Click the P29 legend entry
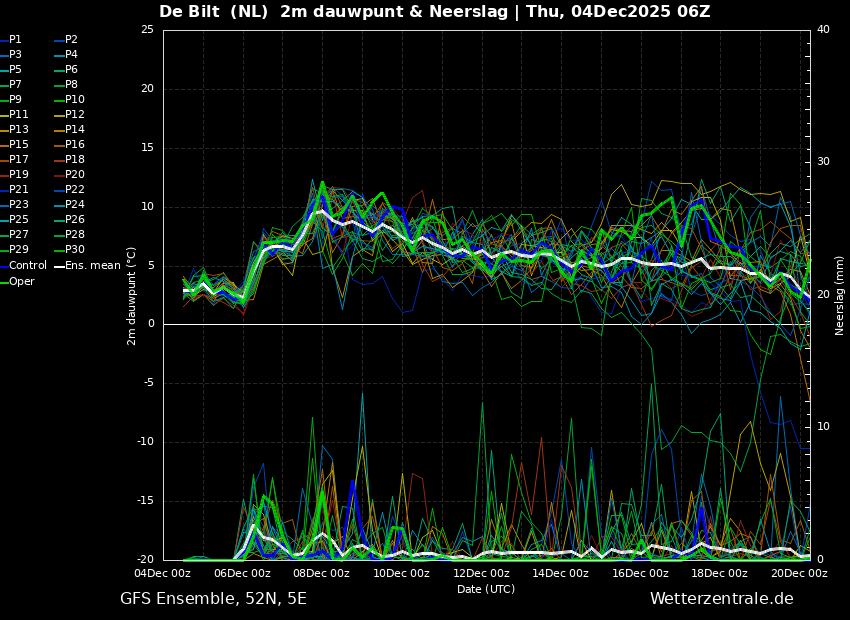 tap(14, 249)
